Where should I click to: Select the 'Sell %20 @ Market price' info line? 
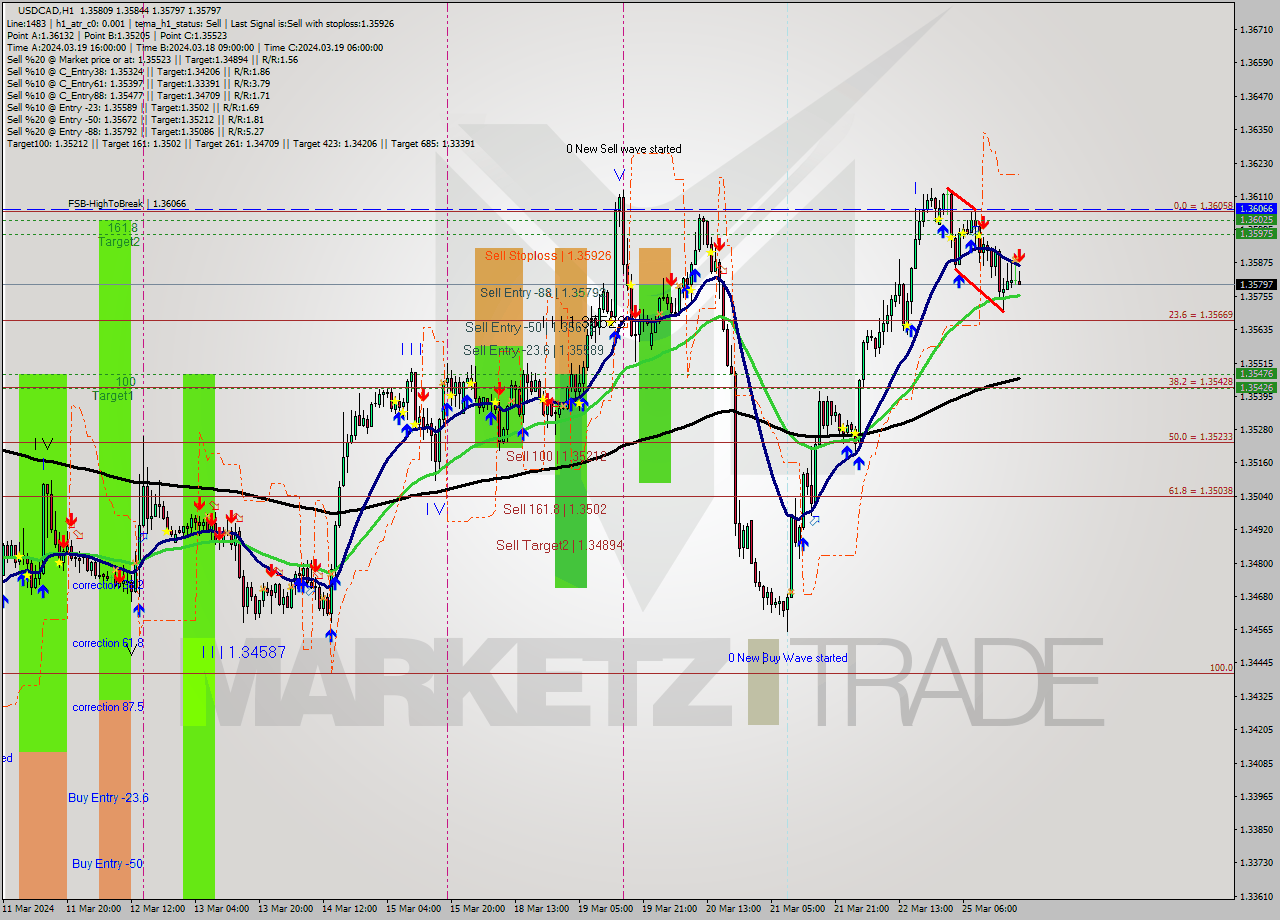point(152,60)
